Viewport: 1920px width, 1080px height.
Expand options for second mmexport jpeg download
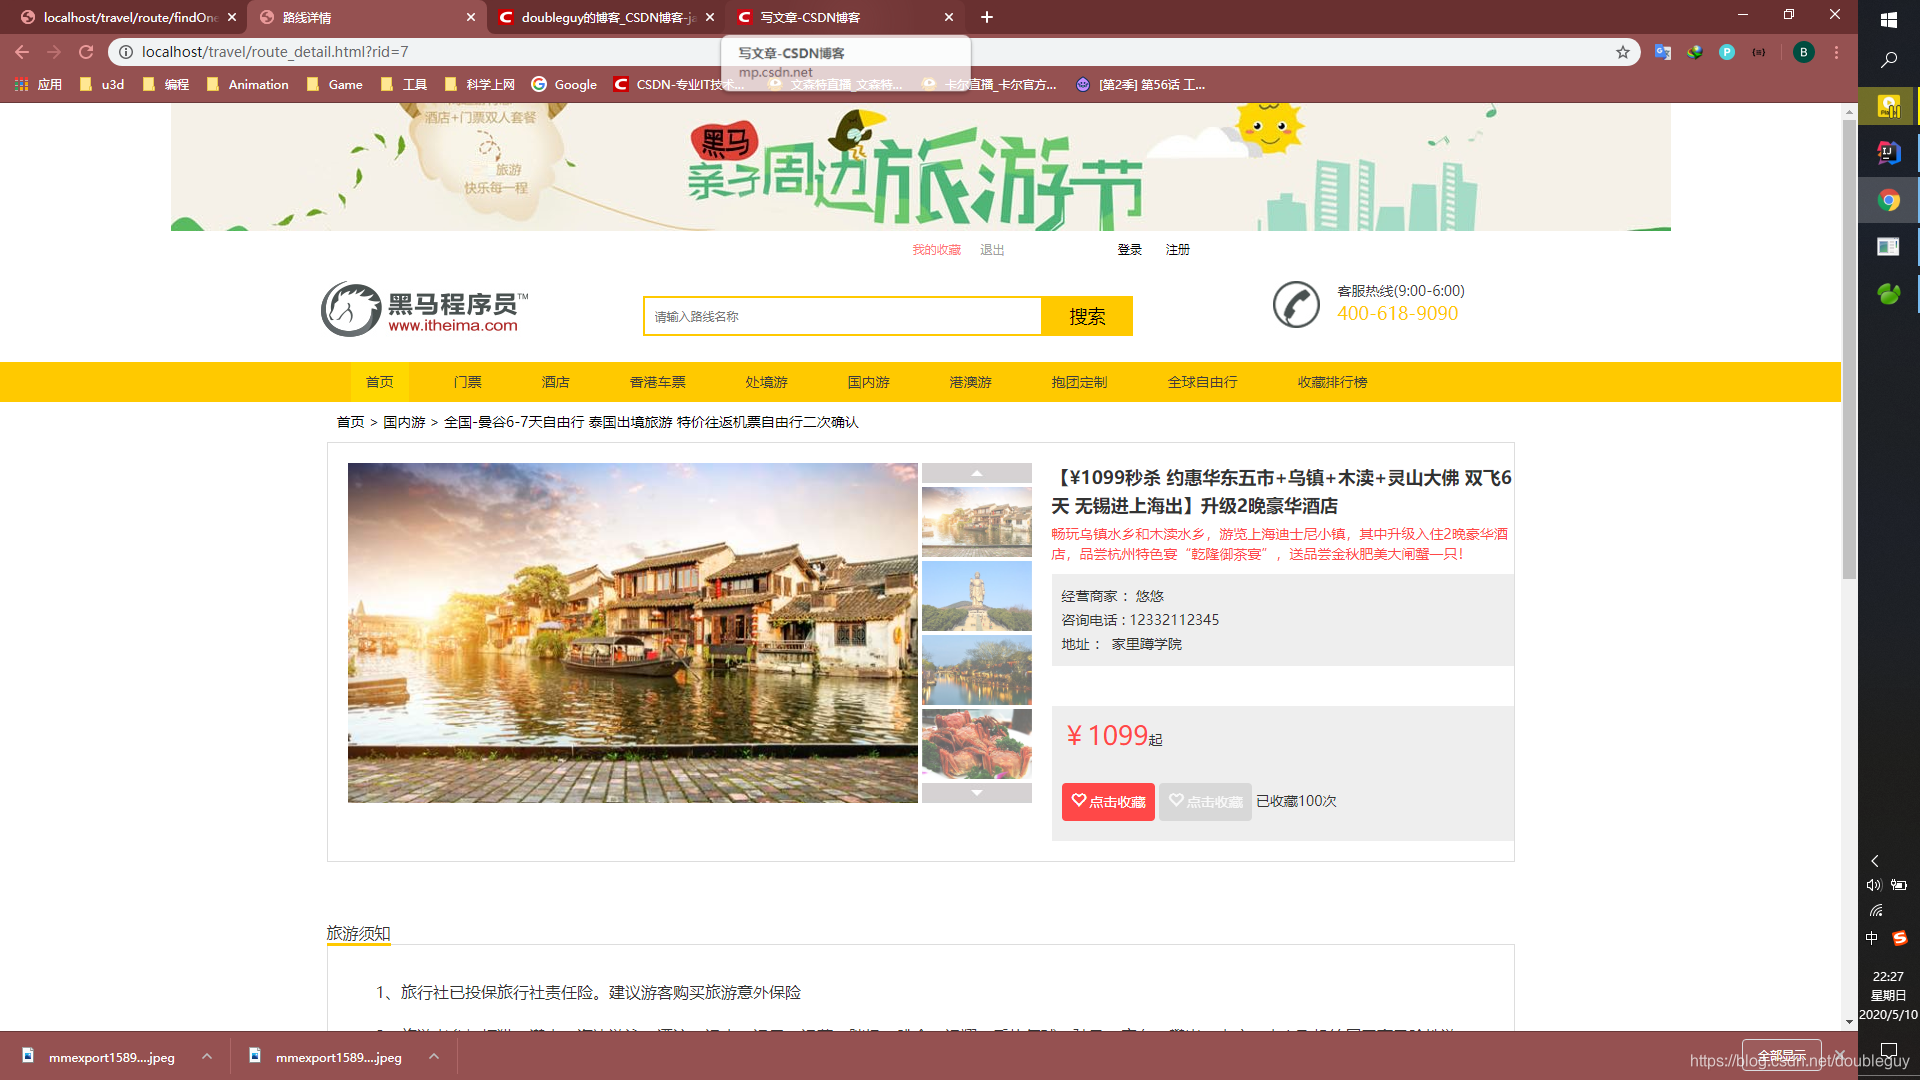[434, 1056]
